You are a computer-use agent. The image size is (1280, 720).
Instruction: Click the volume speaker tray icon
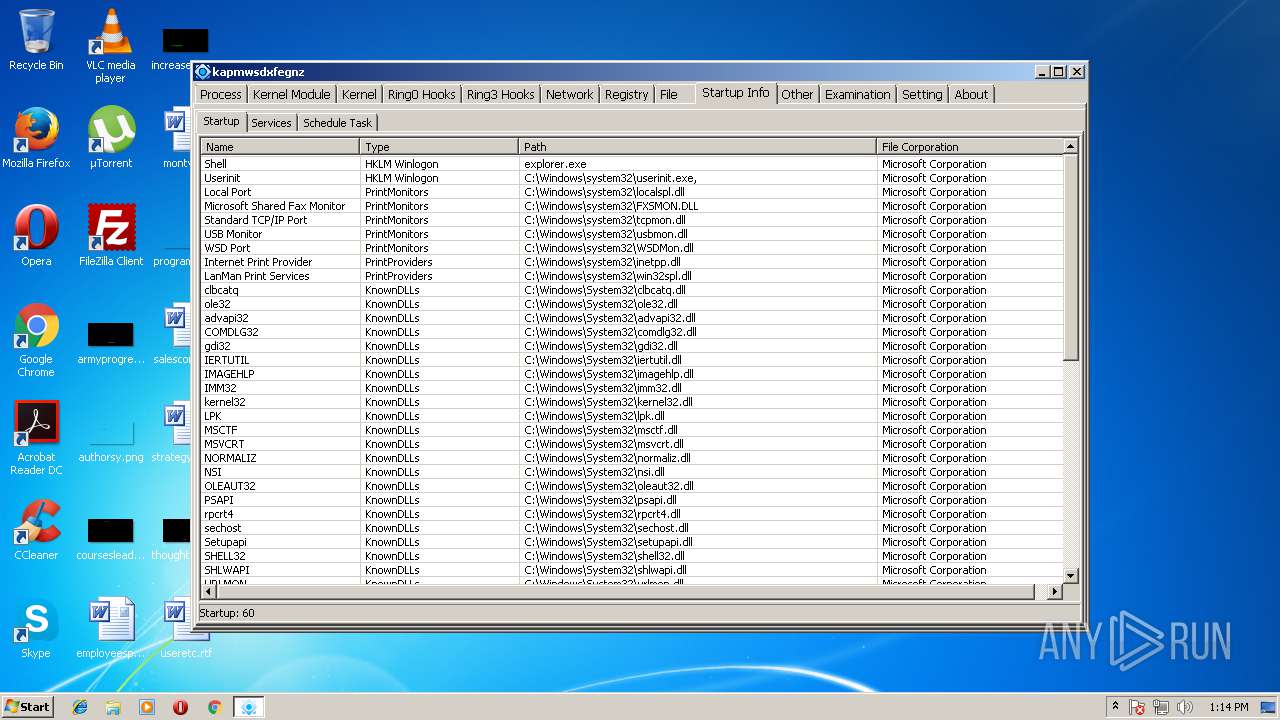(x=1185, y=707)
